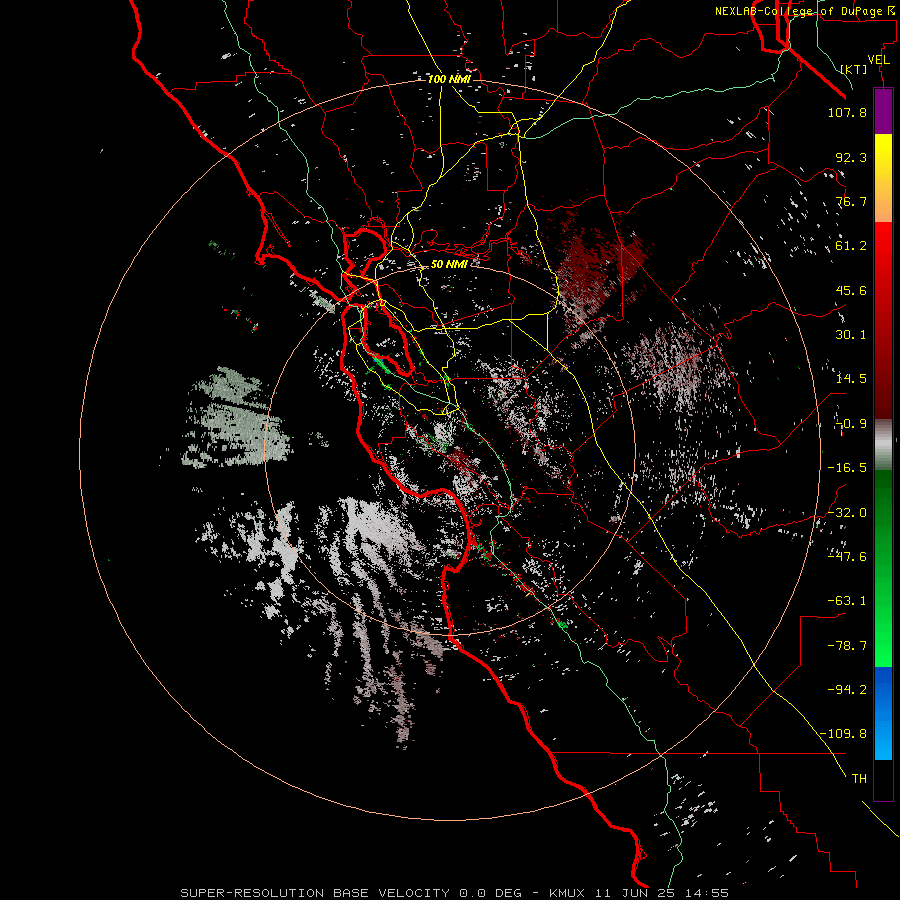
Task: Pick the black TH segment of the color bar
Action: pos(883,779)
